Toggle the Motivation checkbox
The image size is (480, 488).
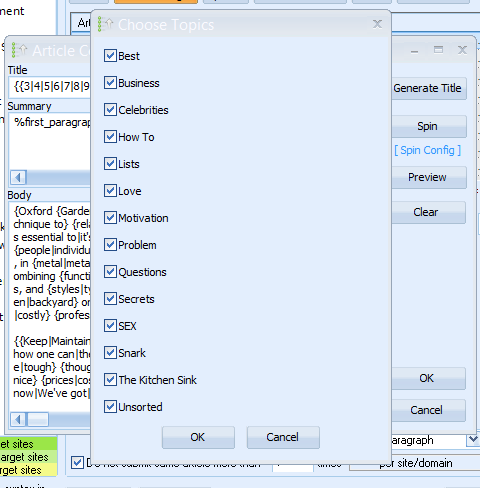110,218
